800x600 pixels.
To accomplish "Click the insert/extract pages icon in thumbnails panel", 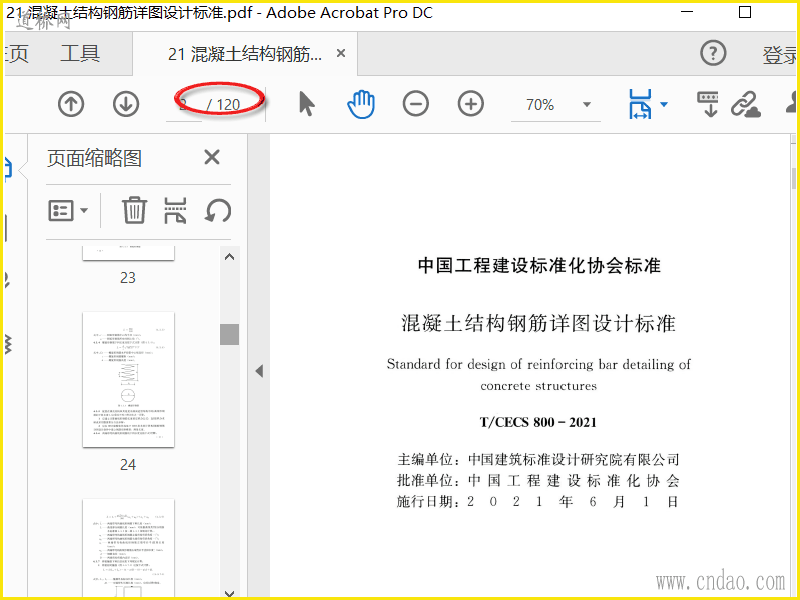I will point(175,210).
